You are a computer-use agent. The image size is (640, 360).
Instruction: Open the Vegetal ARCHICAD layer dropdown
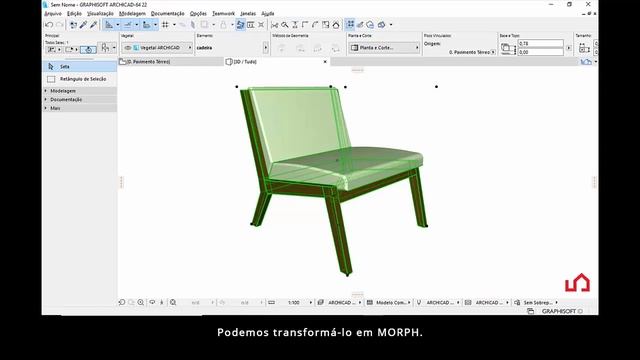click(157, 48)
